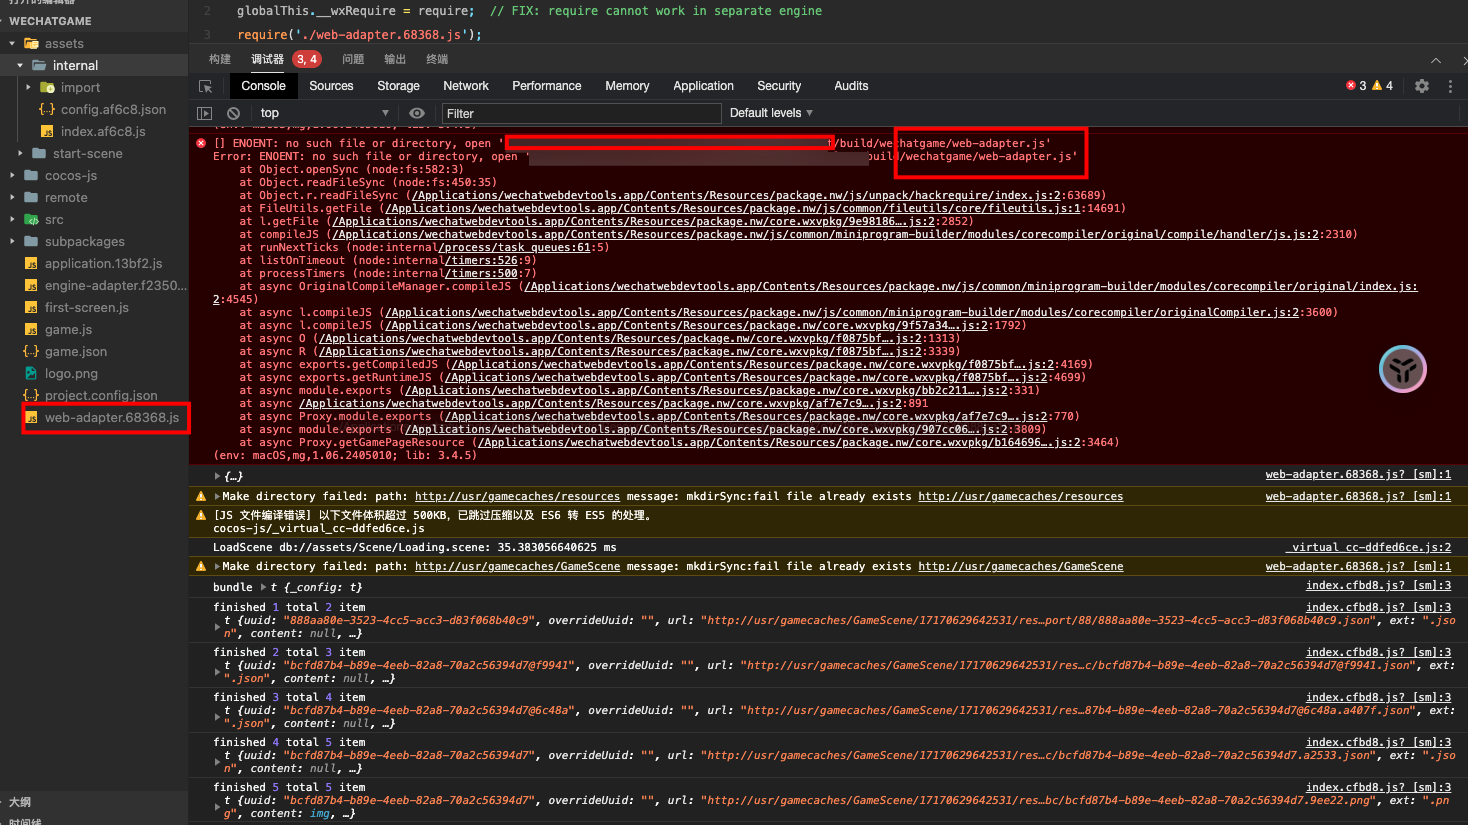
Task: Open the Memory tab
Action: coord(627,86)
